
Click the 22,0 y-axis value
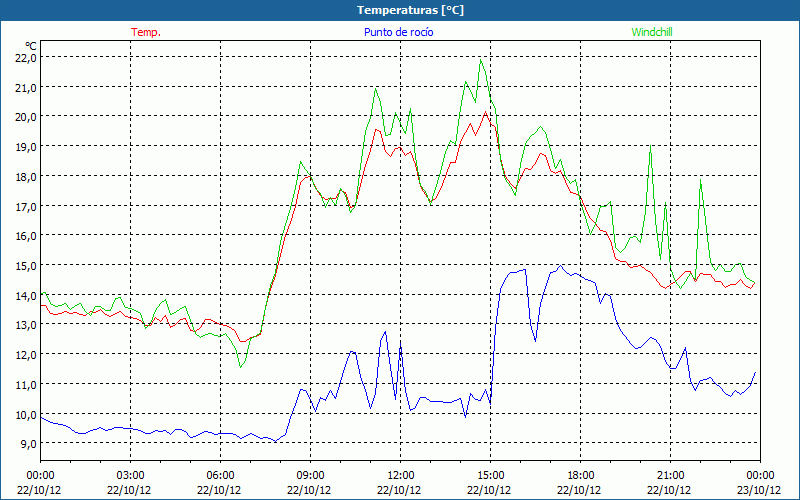(x=26, y=58)
